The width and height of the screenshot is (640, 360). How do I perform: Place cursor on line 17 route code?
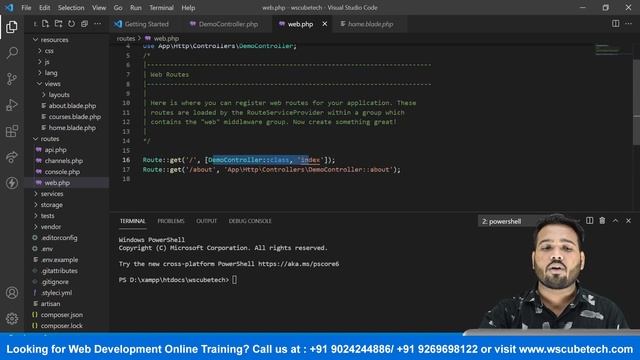(271, 169)
